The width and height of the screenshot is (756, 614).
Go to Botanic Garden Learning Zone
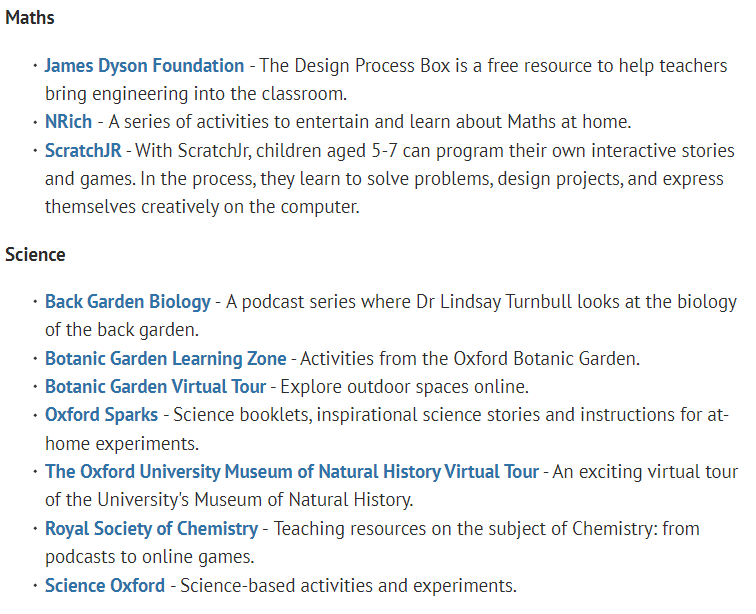tap(165, 359)
